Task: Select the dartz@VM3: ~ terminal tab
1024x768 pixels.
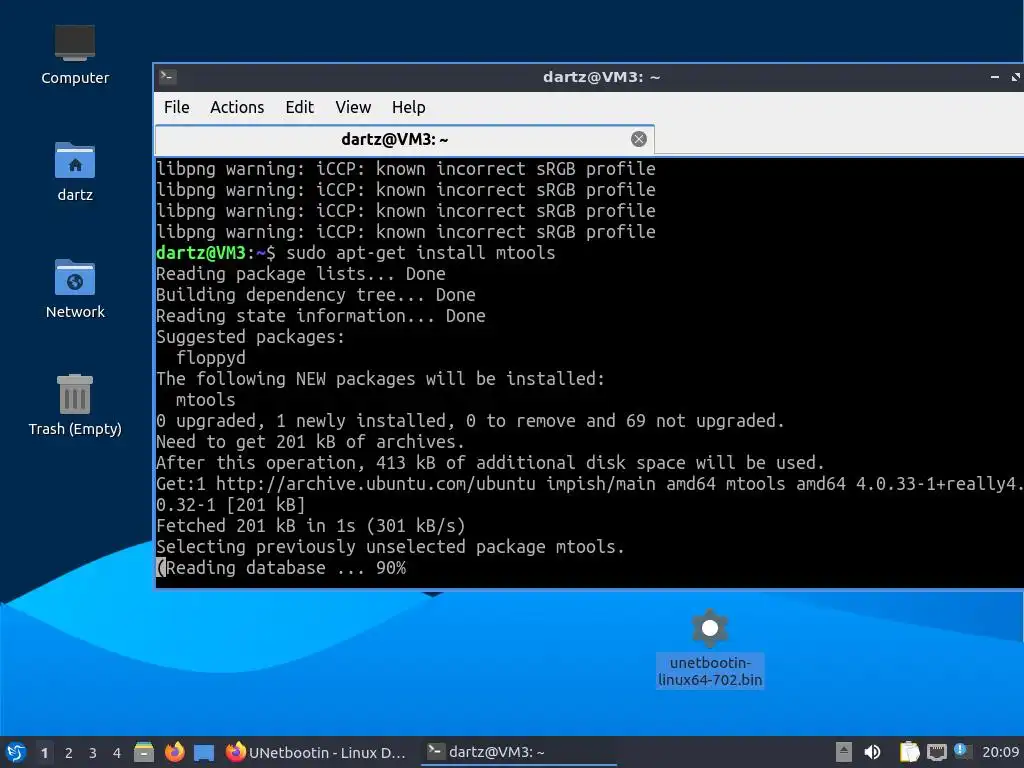Action: pyautogui.click(x=394, y=139)
